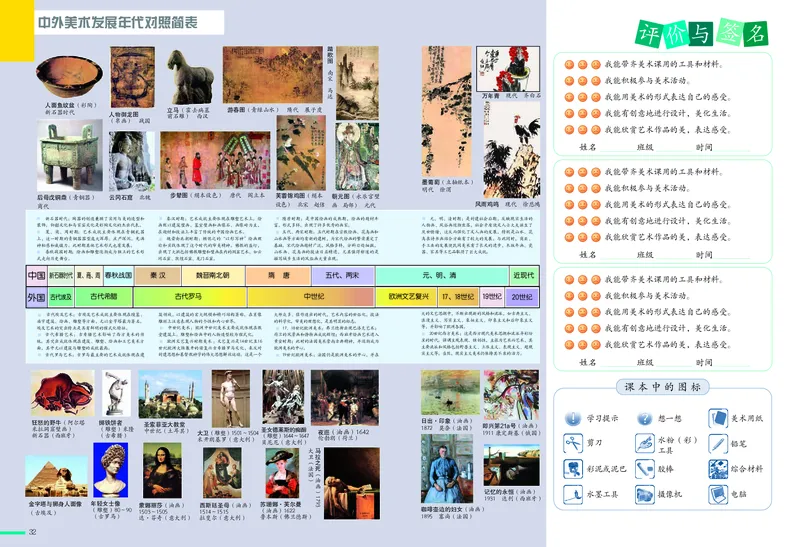Open the 金字塔与狮身人面像 pyramid photo
Viewport: 800px width, 547px height.
tap(56, 477)
